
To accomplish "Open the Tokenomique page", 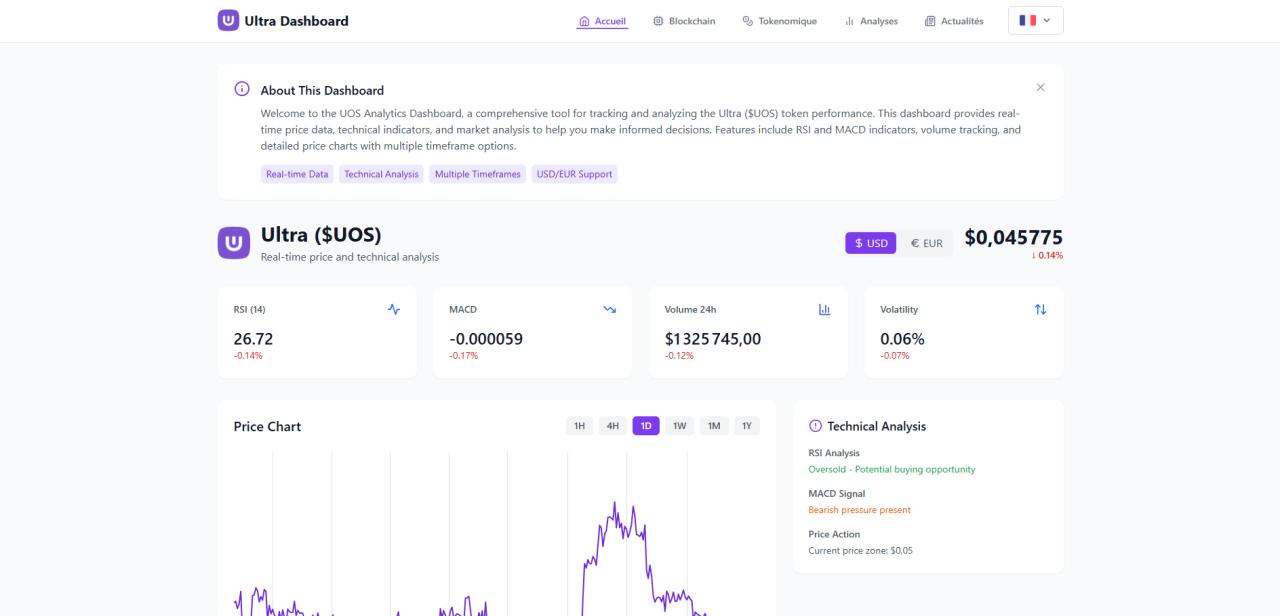I will (779, 20).
